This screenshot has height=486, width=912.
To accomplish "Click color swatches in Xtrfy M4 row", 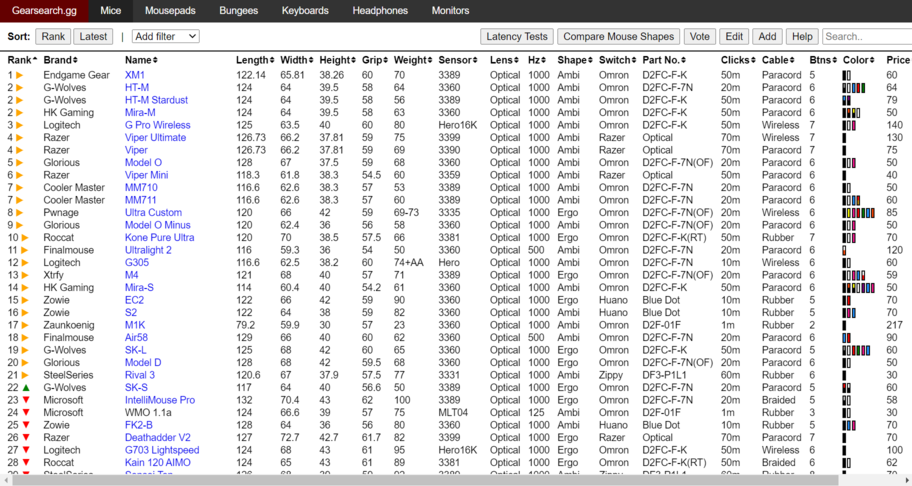I will point(854,275).
